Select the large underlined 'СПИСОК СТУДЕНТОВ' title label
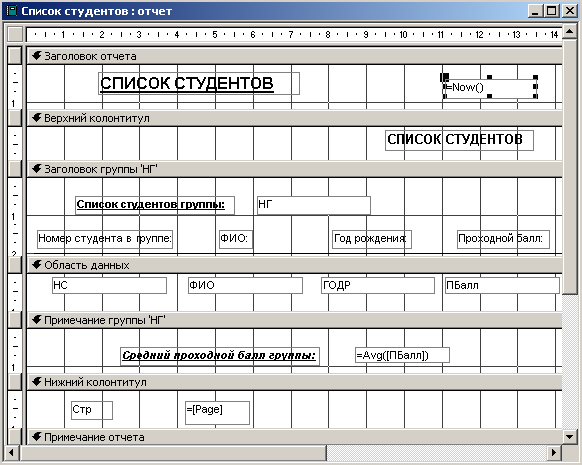Viewport: 582px width, 465px height. (199, 83)
